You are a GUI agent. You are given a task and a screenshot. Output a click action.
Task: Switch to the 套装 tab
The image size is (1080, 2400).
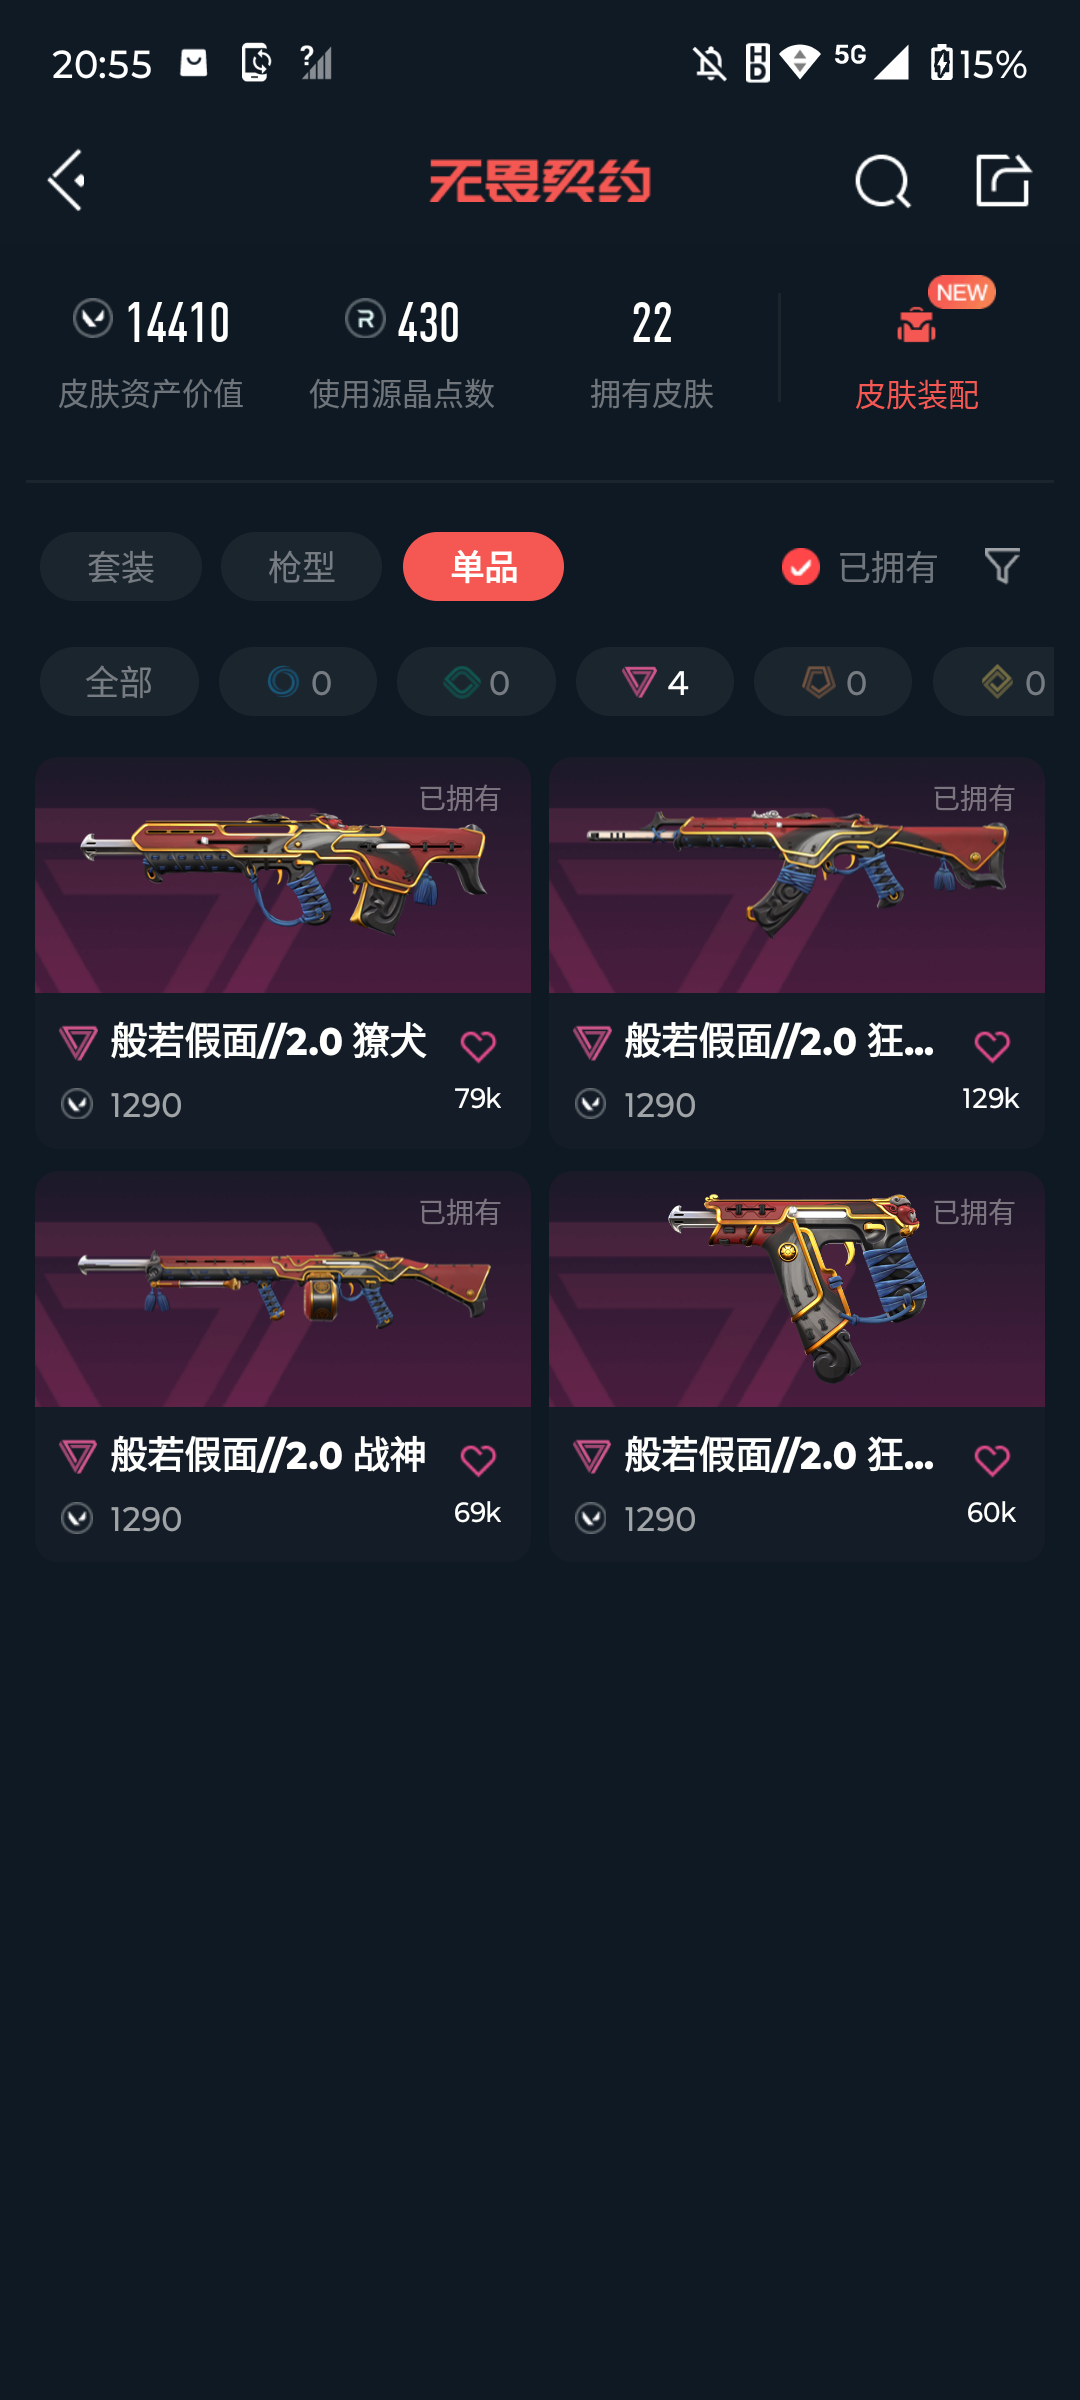pos(121,567)
